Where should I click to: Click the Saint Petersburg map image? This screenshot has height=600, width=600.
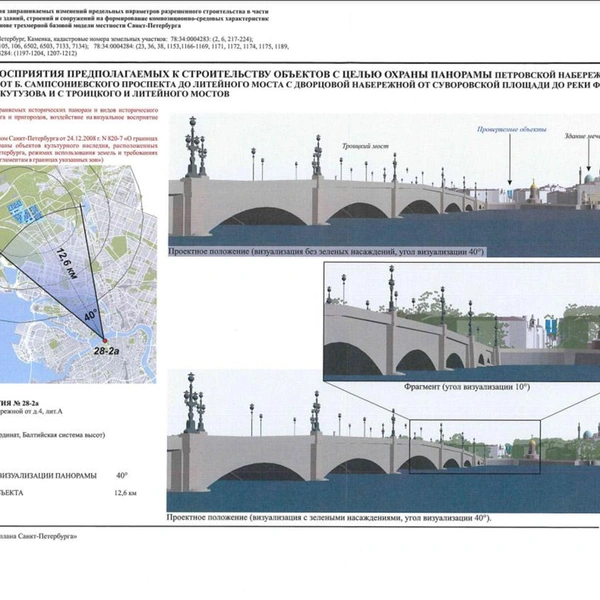(x=78, y=274)
